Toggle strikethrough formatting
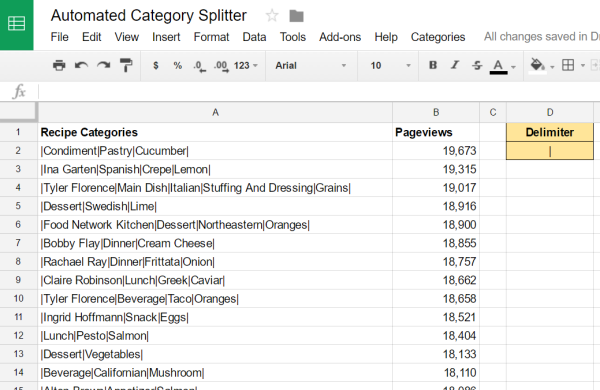600x390 pixels. click(477, 65)
